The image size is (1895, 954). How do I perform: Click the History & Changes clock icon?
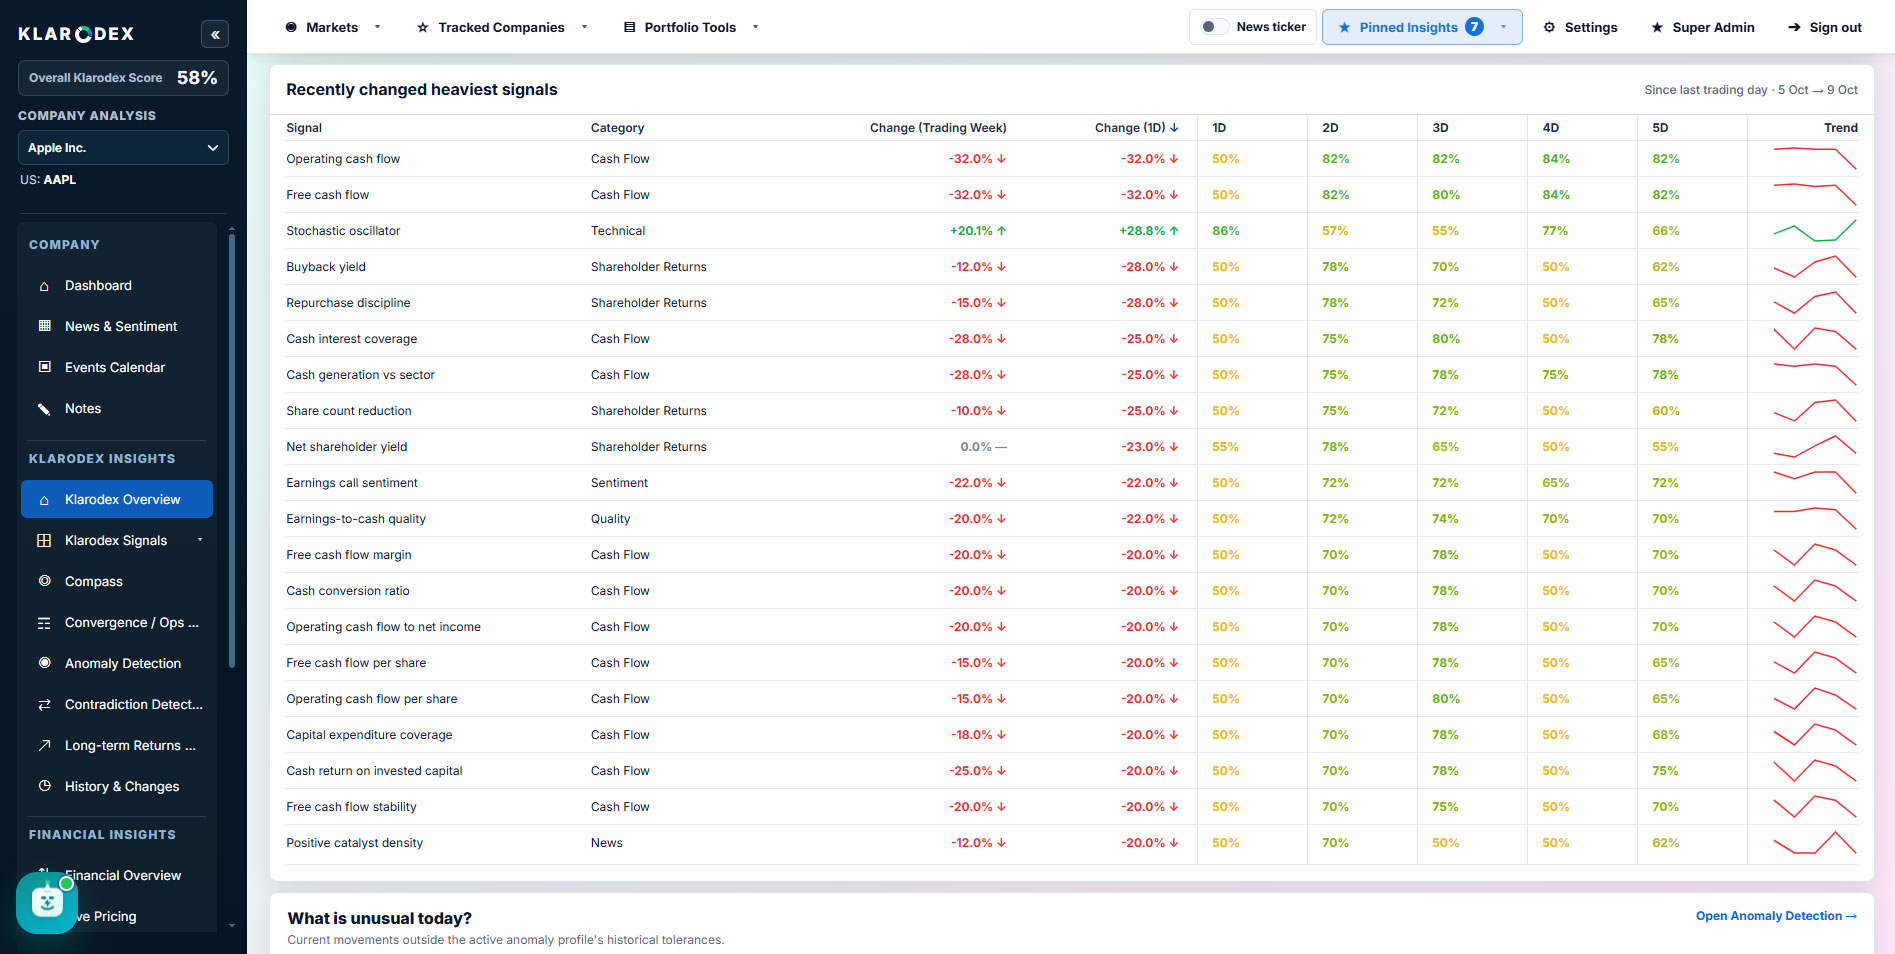pos(44,786)
